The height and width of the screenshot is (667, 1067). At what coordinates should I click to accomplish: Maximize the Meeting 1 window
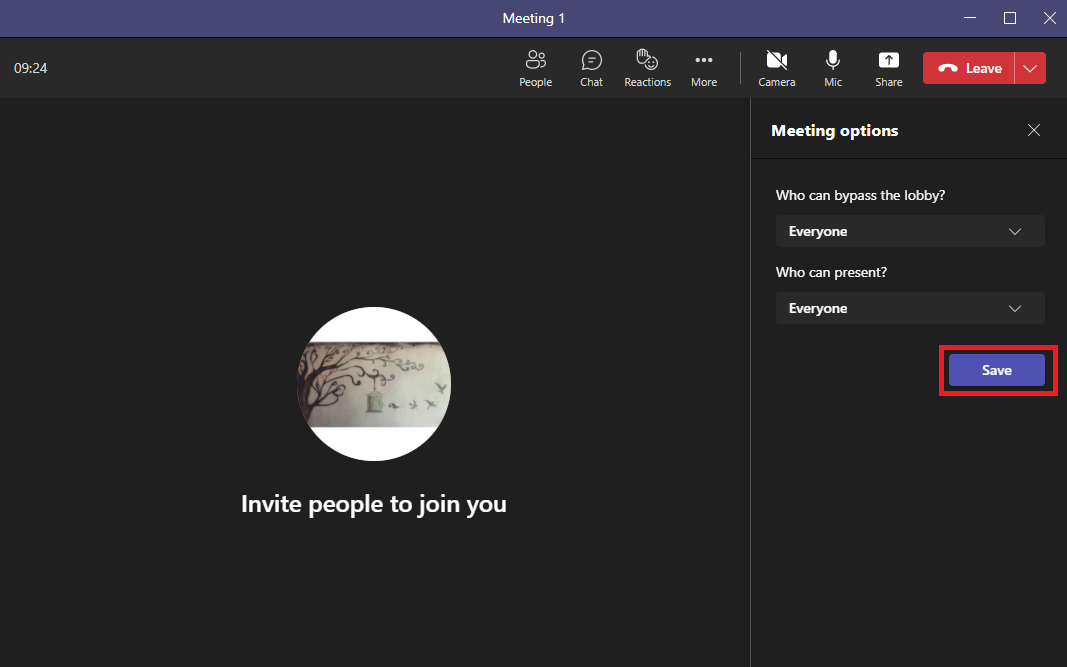(1010, 18)
